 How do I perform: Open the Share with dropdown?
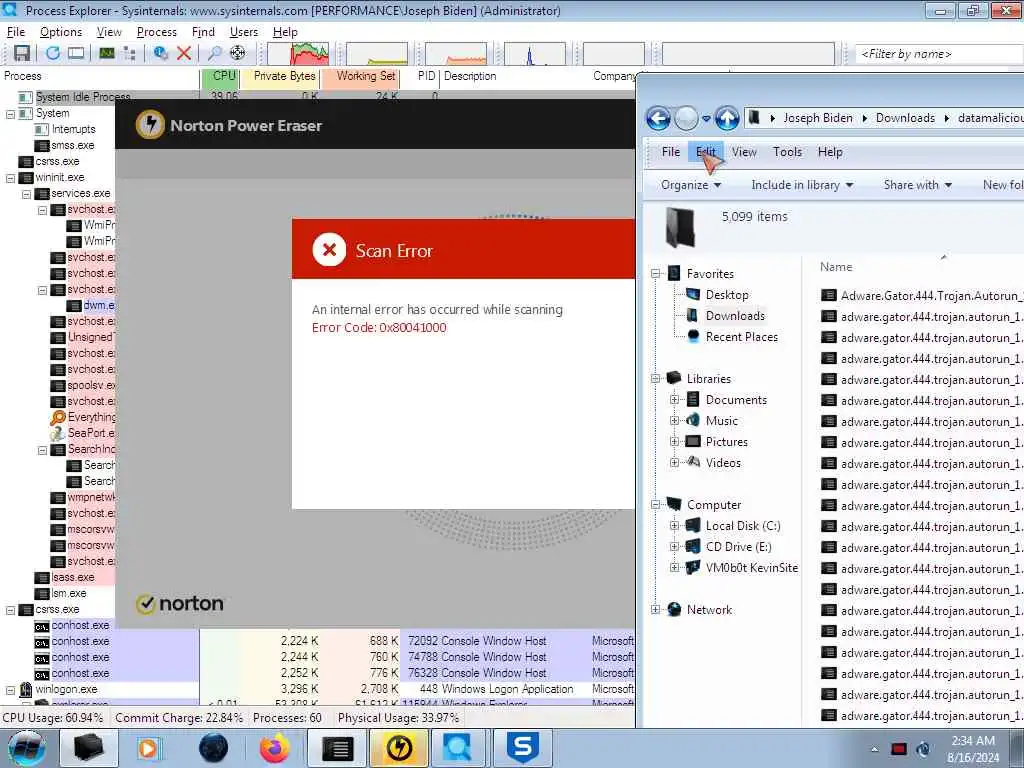918,185
